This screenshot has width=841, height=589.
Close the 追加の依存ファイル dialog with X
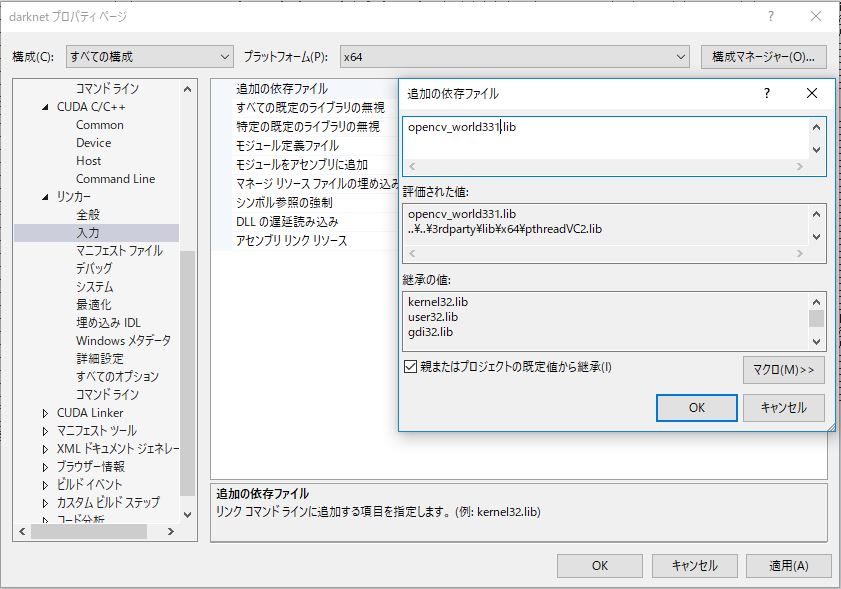(812, 94)
